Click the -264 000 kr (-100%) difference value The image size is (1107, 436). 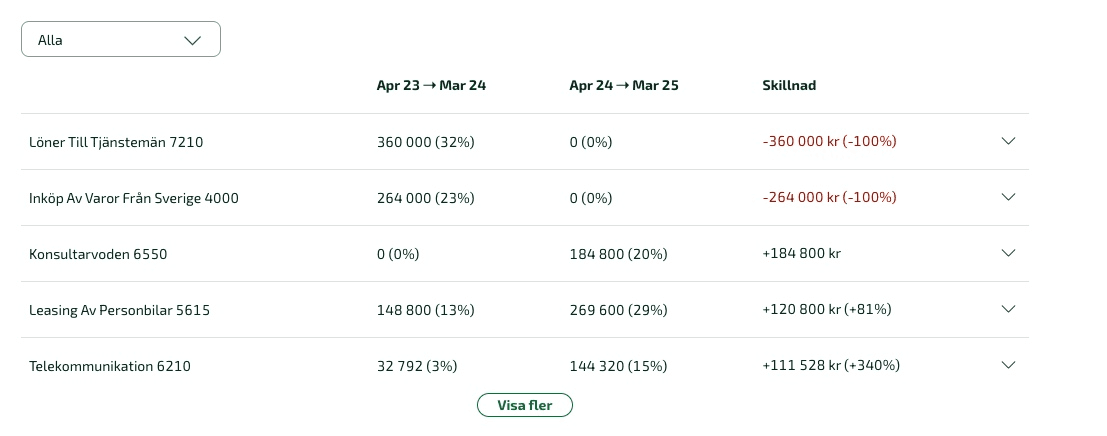[830, 198]
